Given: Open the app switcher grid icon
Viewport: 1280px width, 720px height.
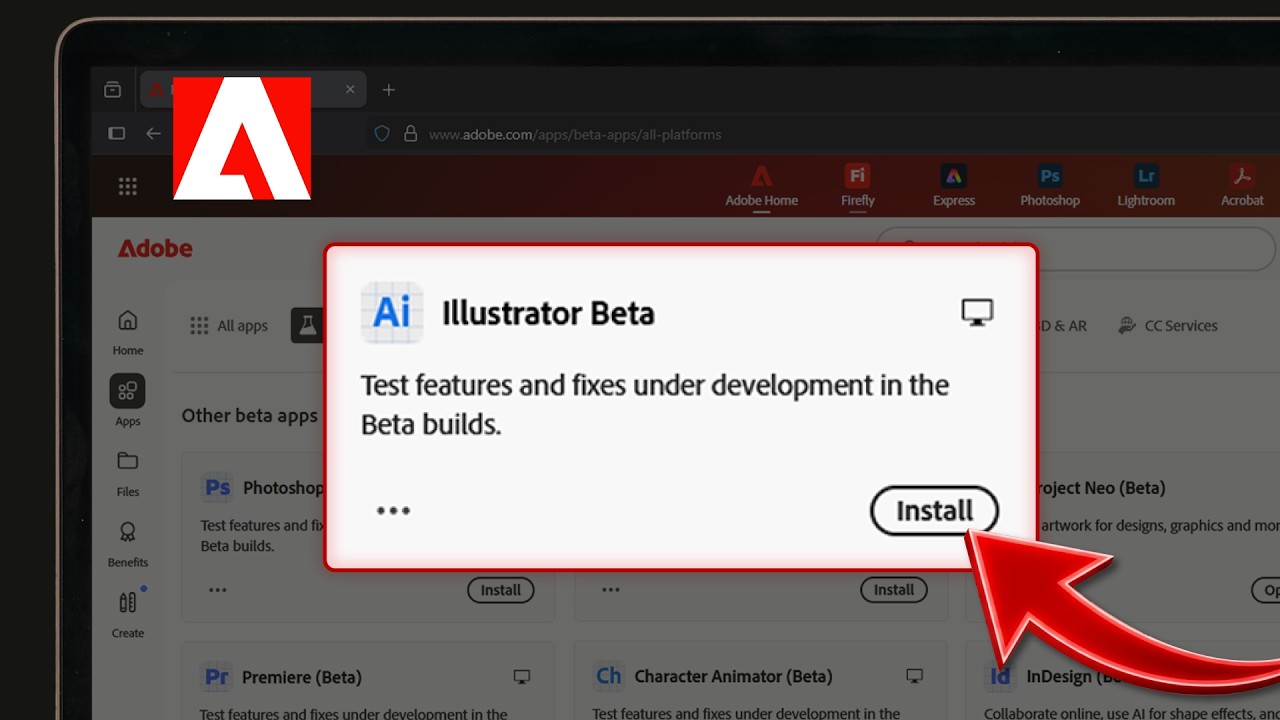Looking at the screenshot, I should (x=127, y=186).
